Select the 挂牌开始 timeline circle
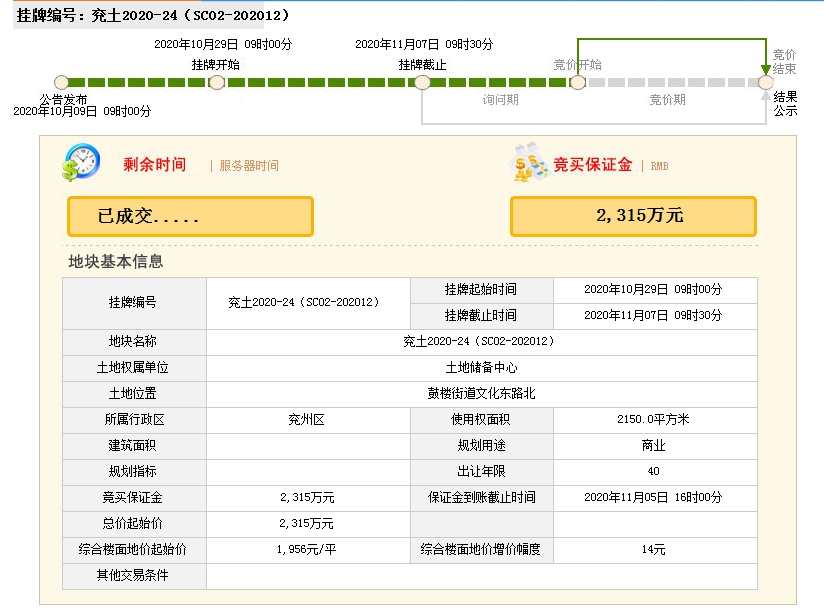Viewport: 829px width, 610px height. pyautogui.click(x=216, y=82)
